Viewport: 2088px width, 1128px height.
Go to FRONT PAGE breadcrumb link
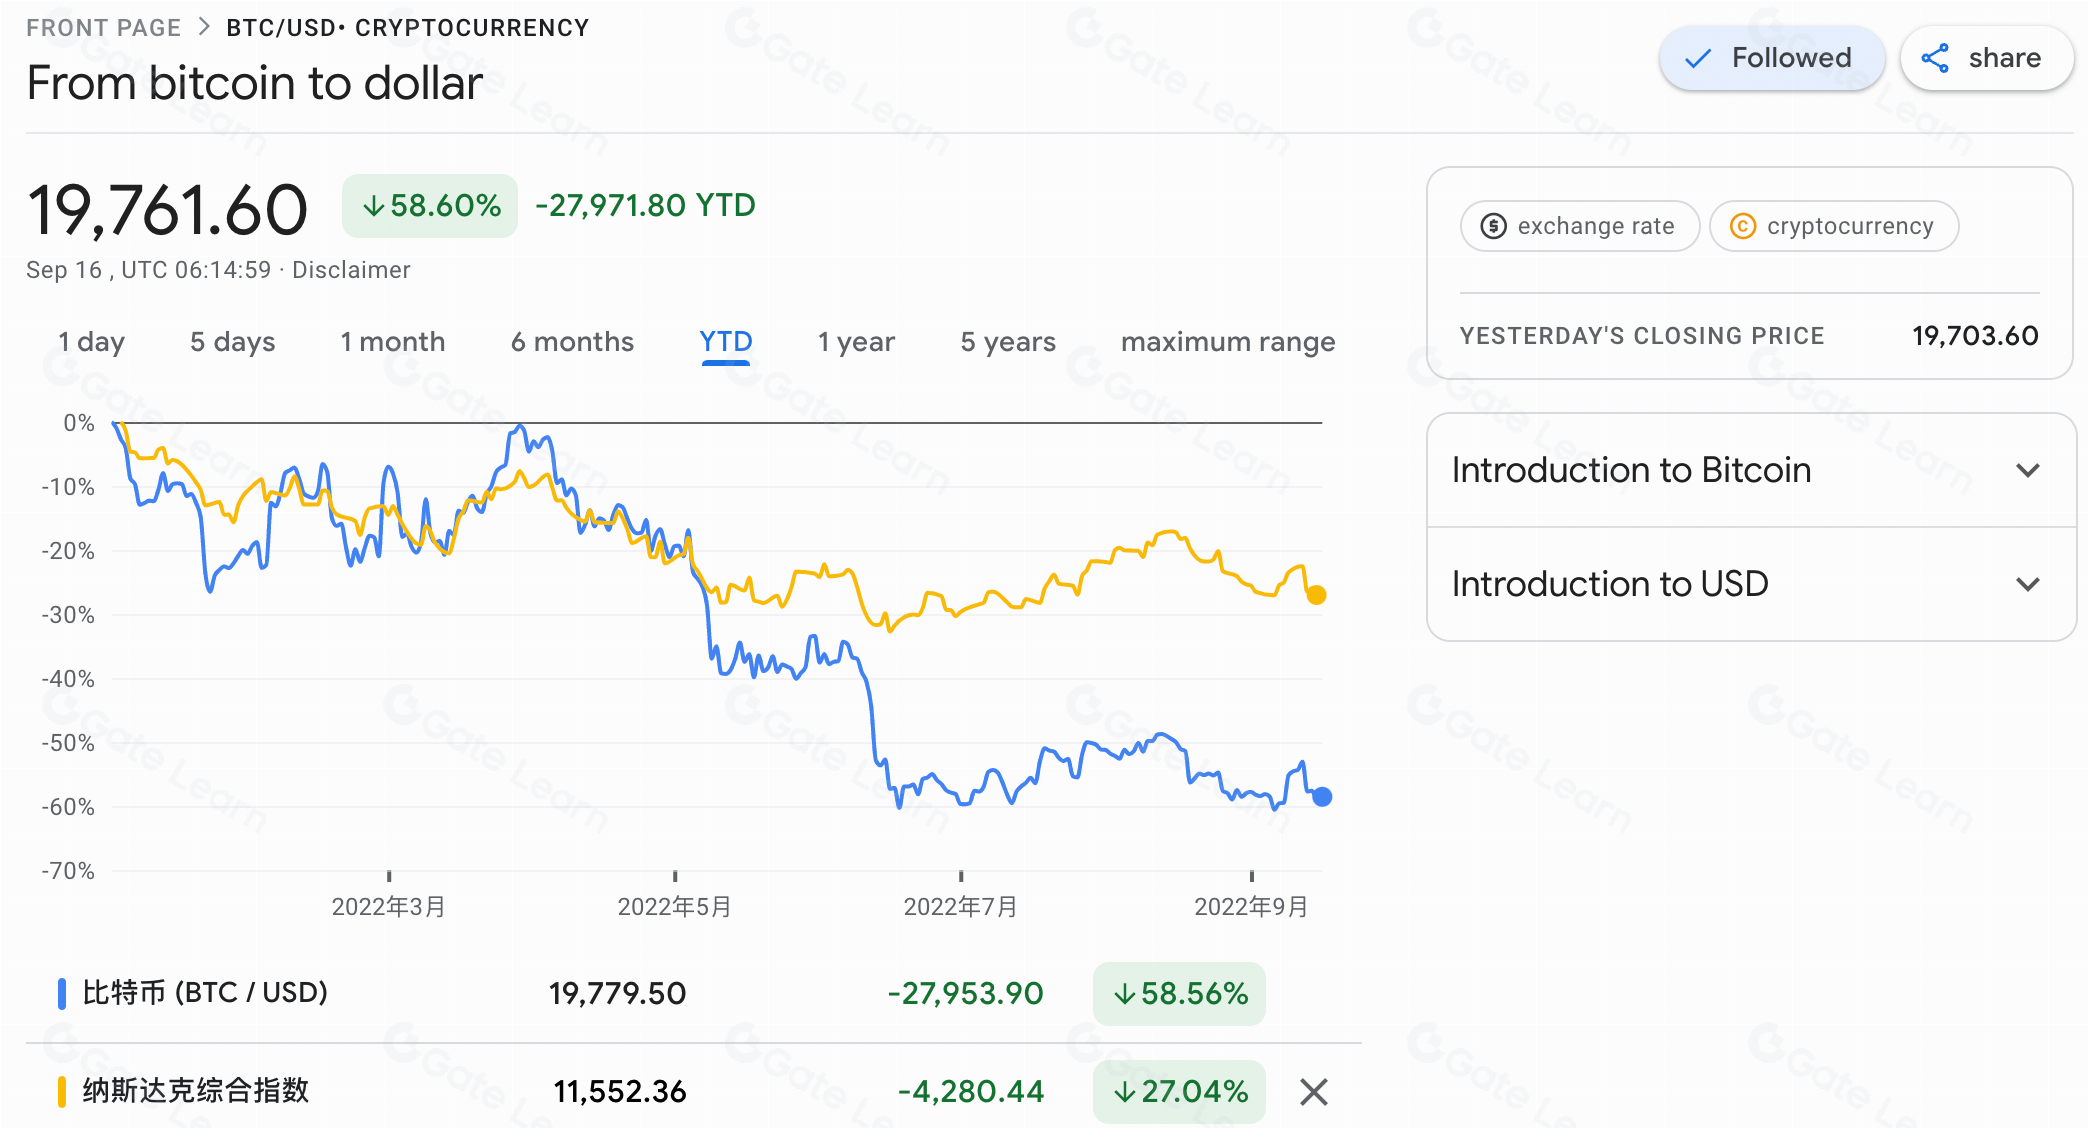click(x=104, y=28)
